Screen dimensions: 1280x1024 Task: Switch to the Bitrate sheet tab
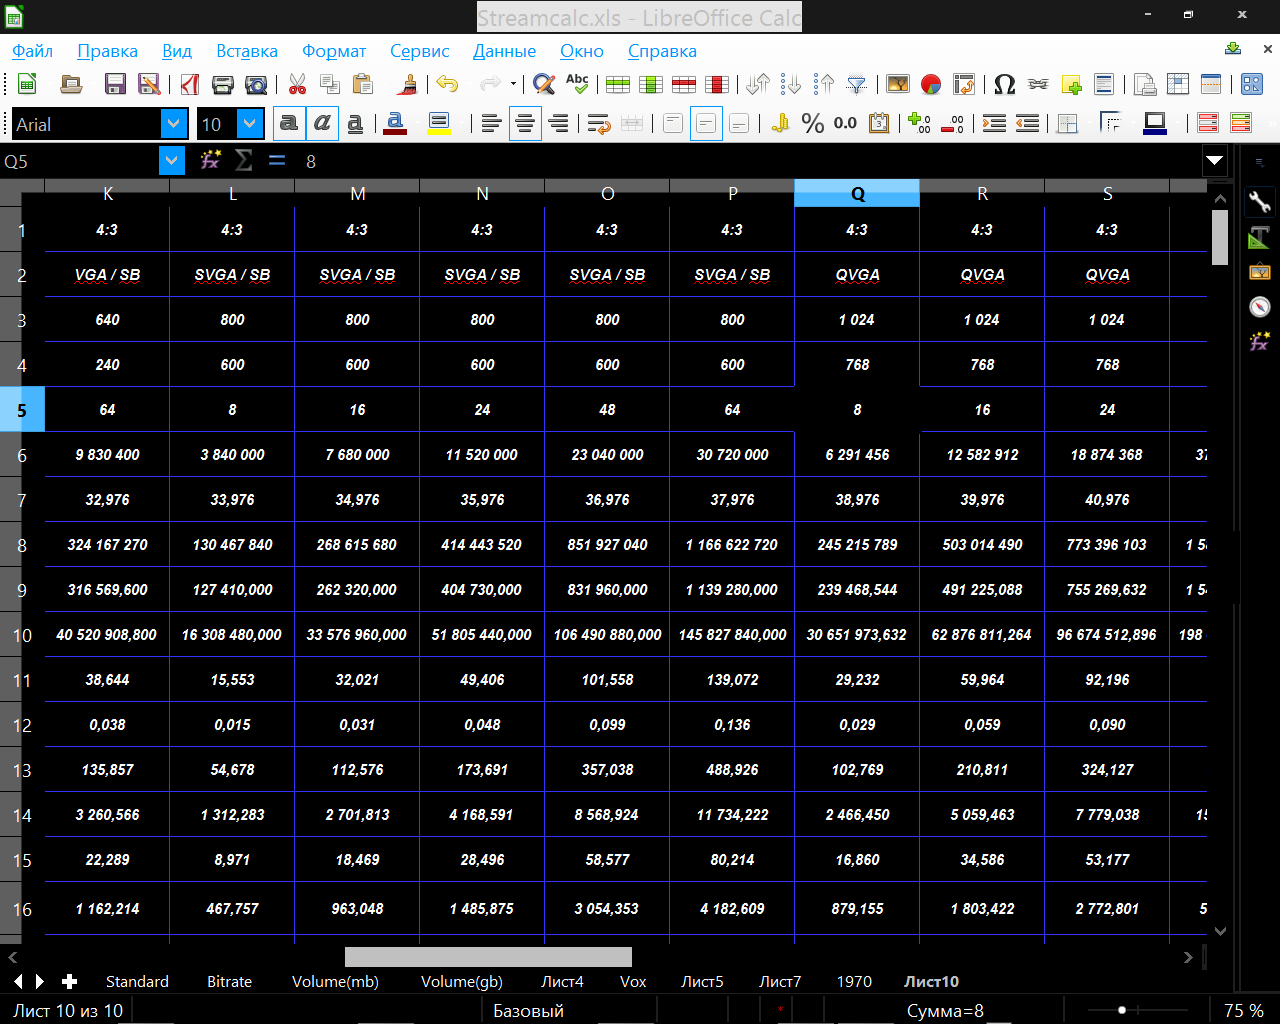click(x=229, y=982)
